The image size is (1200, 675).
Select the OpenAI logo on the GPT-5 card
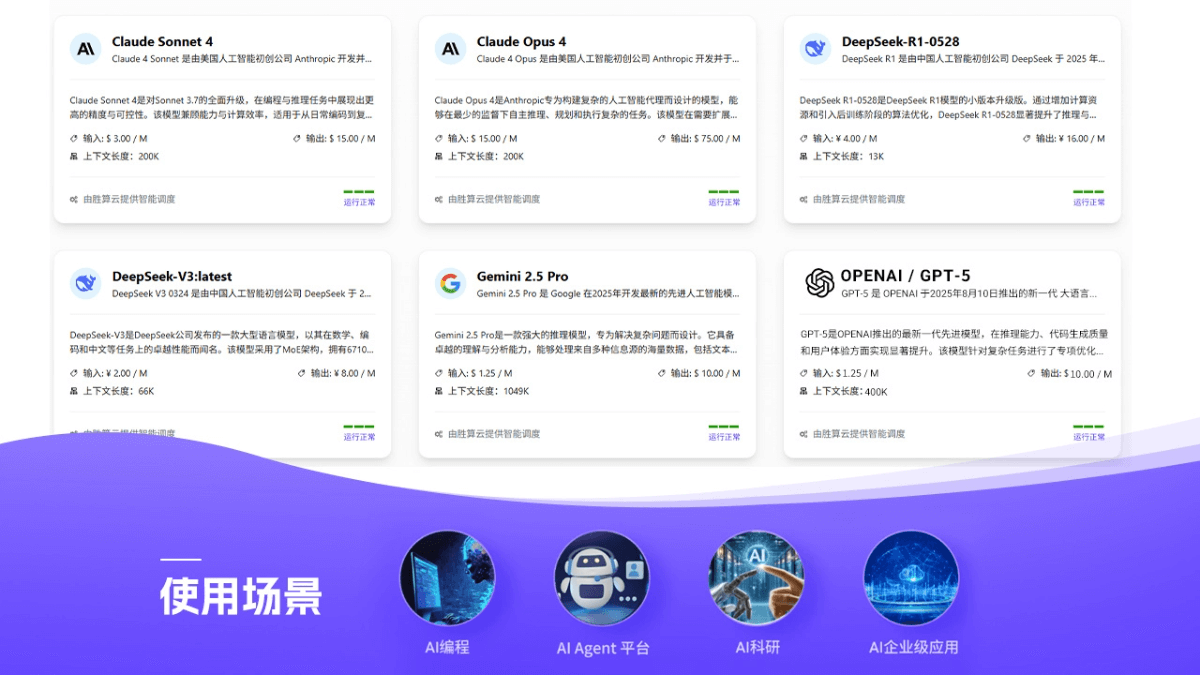pos(820,283)
